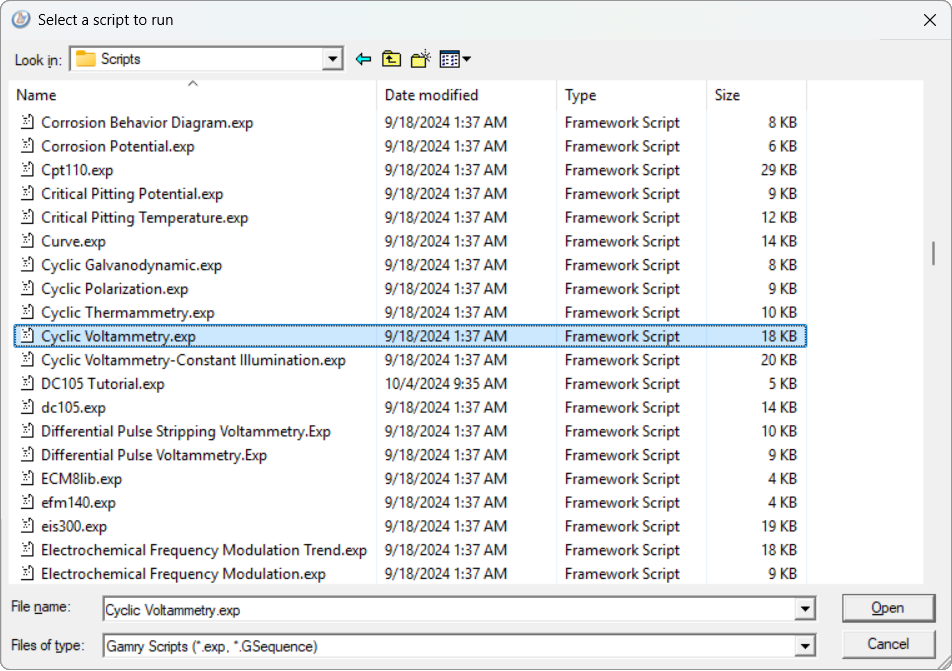Select file name Electrochemical Frequency Modulation Trend.exp
Screen dimensions: 952x671
click(204, 550)
